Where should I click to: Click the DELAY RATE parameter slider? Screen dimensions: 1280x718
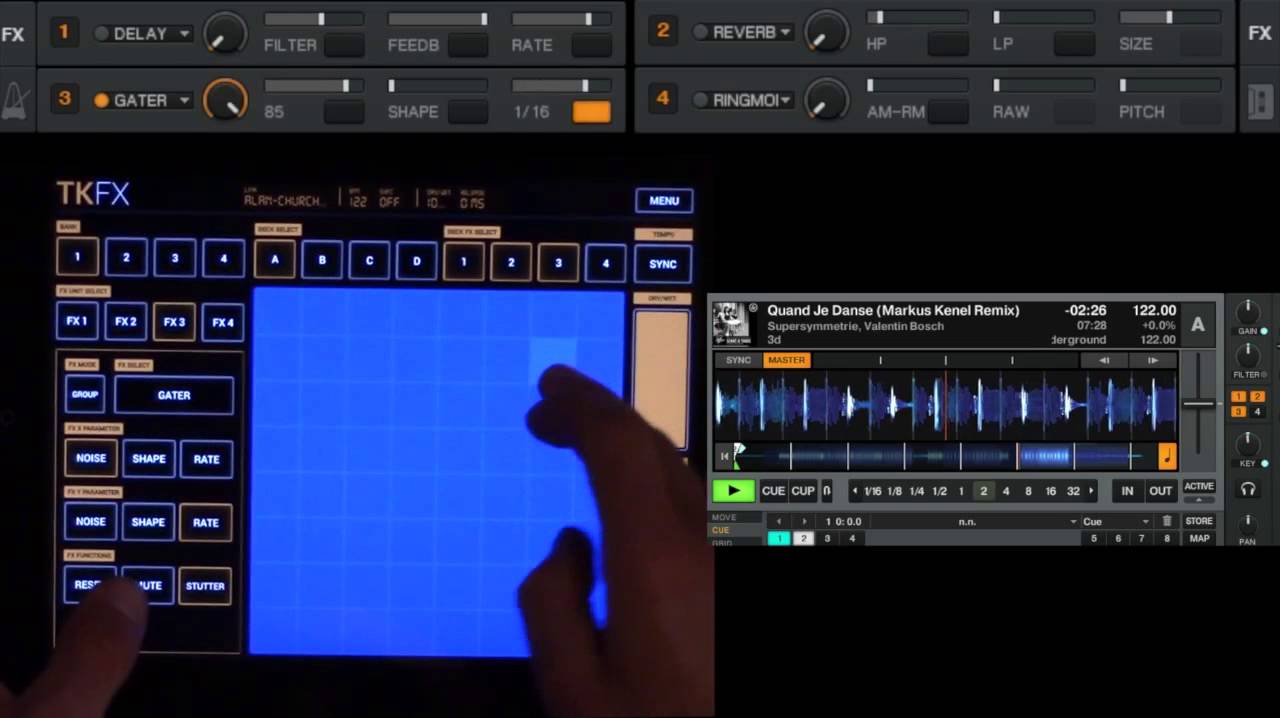pyautogui.click(x=562, y=19)
